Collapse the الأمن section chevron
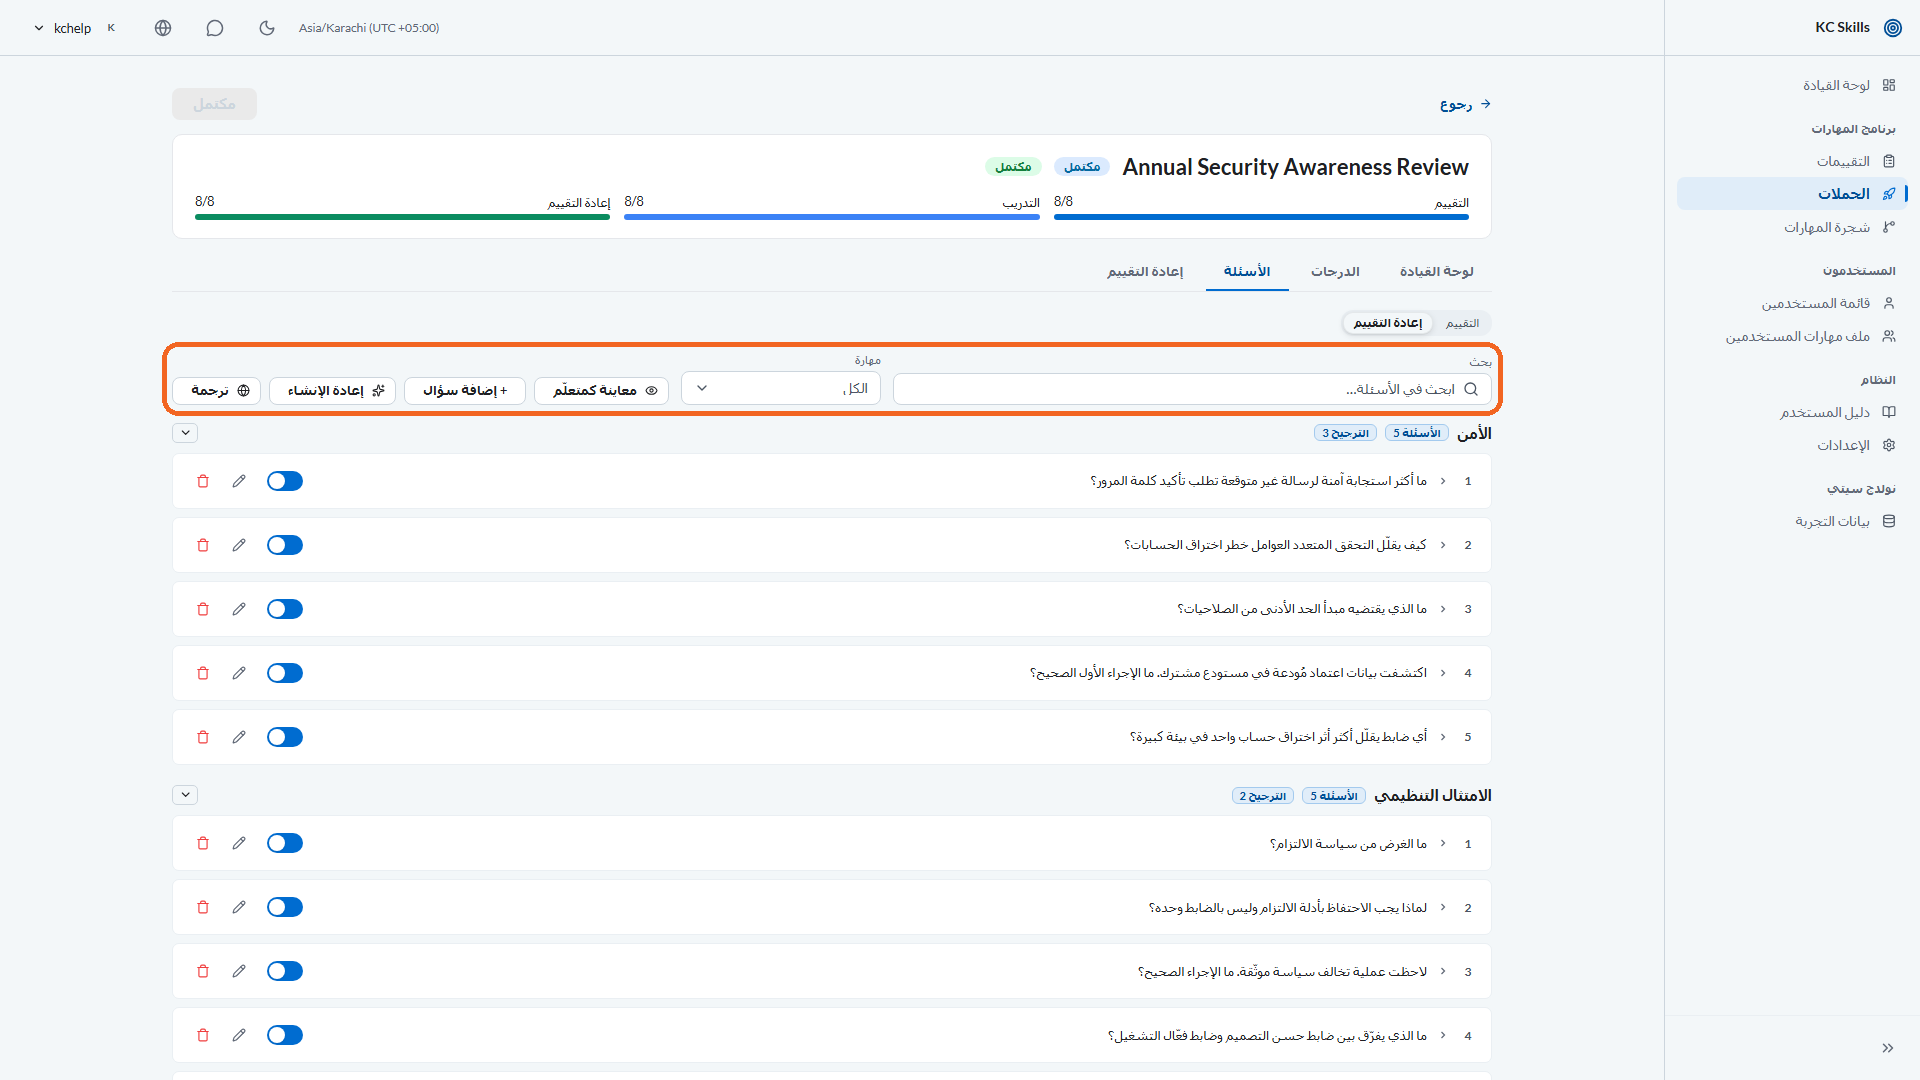The image size is (1920, 1080). [185, 433]
